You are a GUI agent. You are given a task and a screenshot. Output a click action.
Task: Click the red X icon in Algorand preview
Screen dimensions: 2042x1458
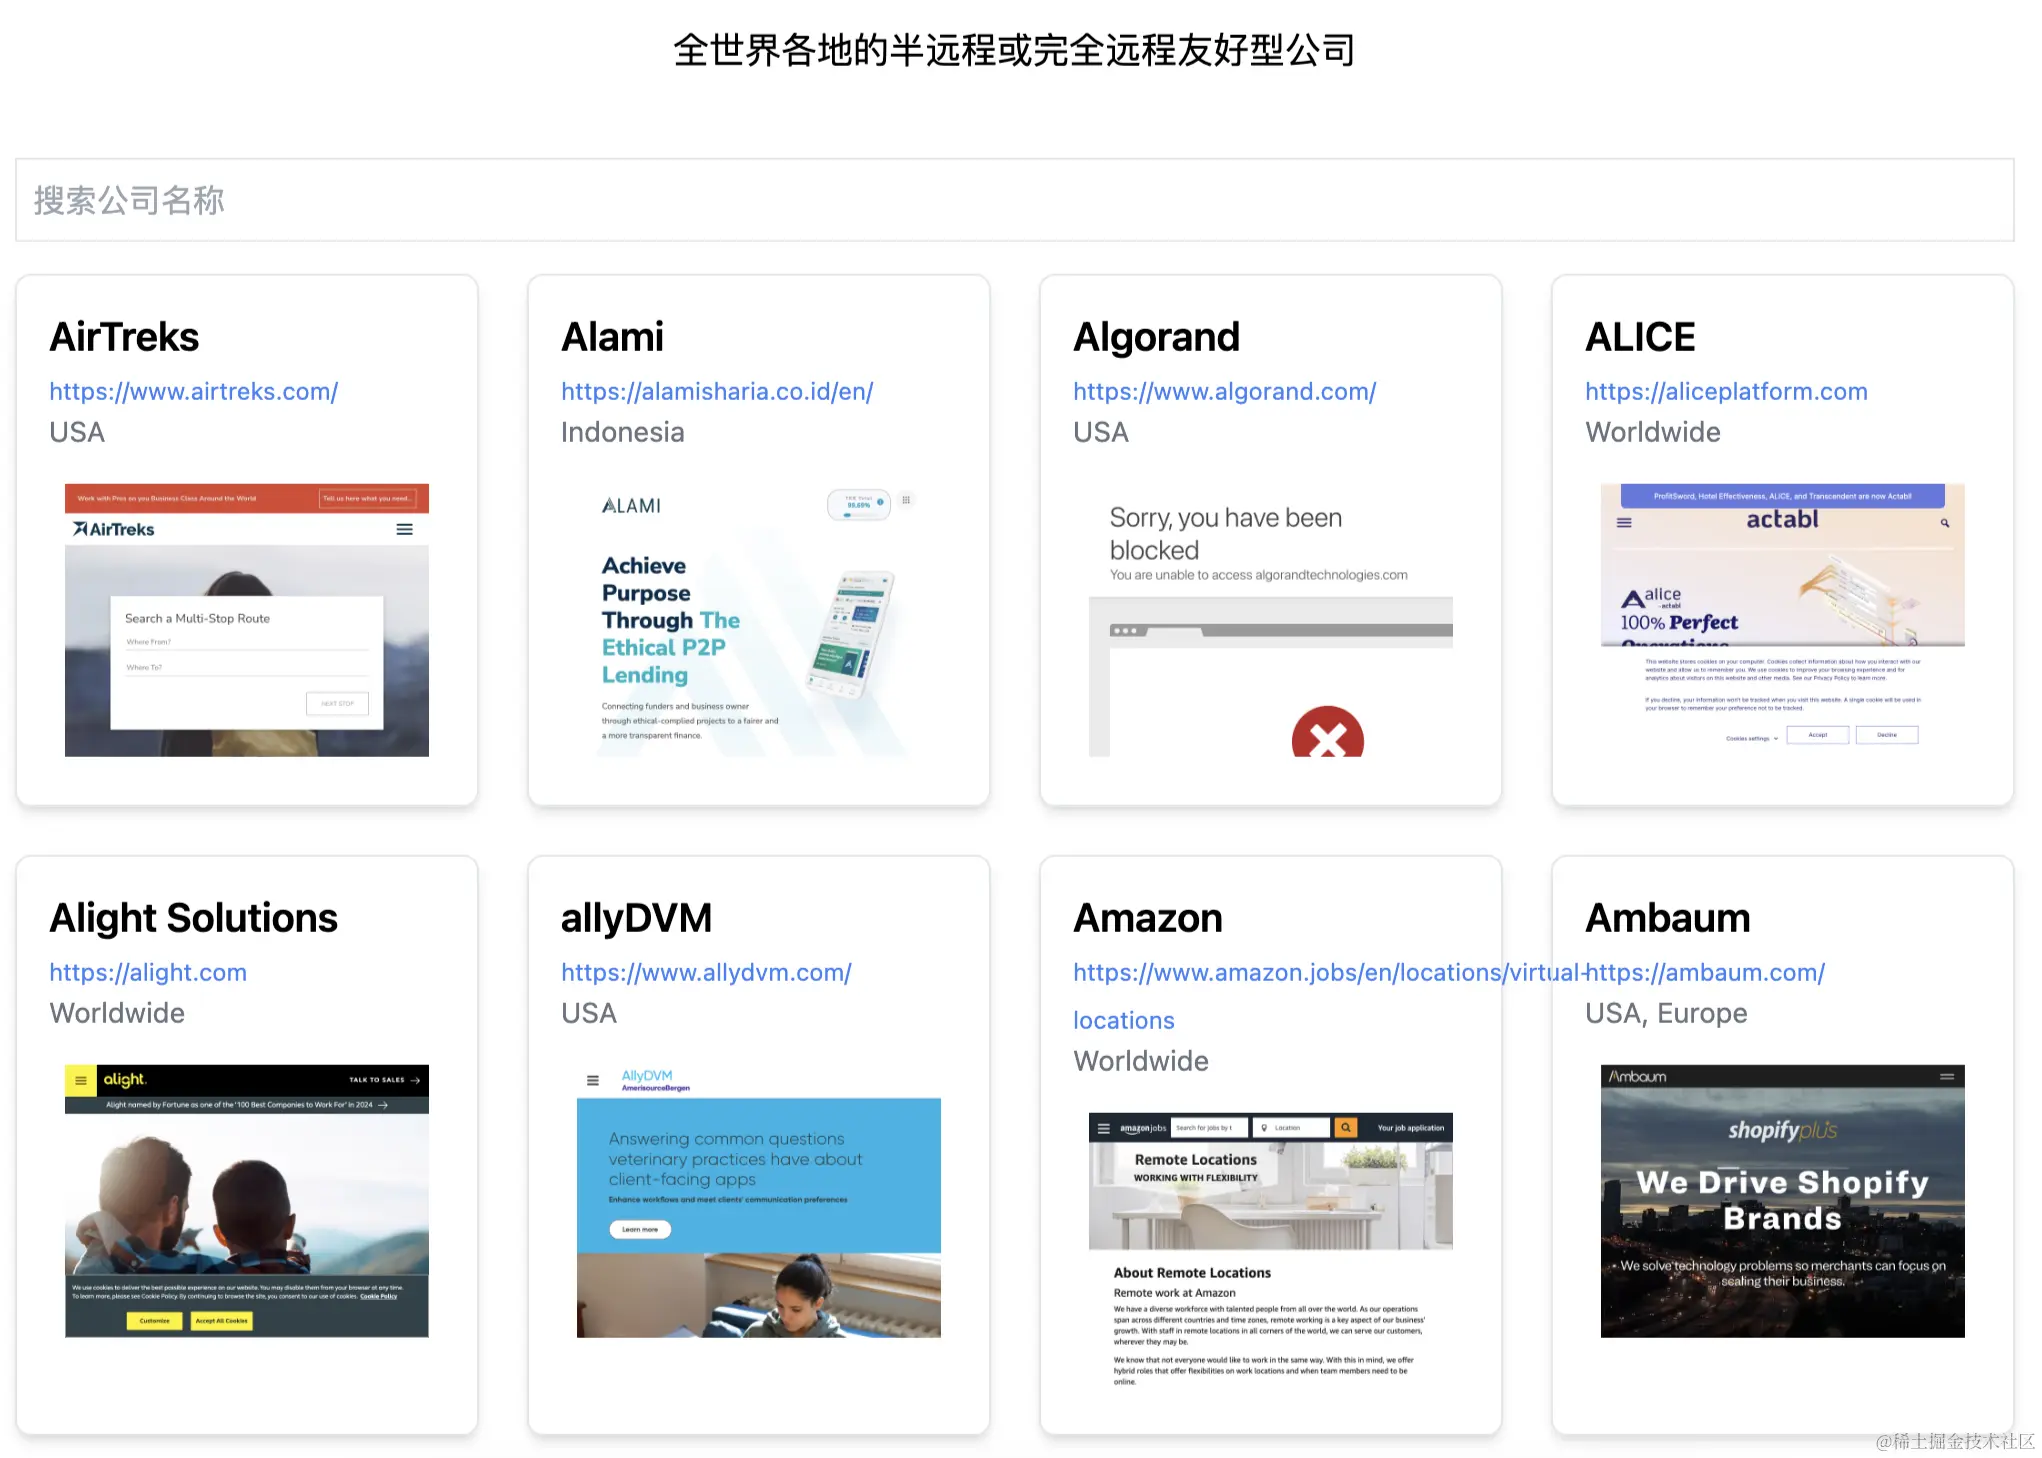(x=1327, y=736)
